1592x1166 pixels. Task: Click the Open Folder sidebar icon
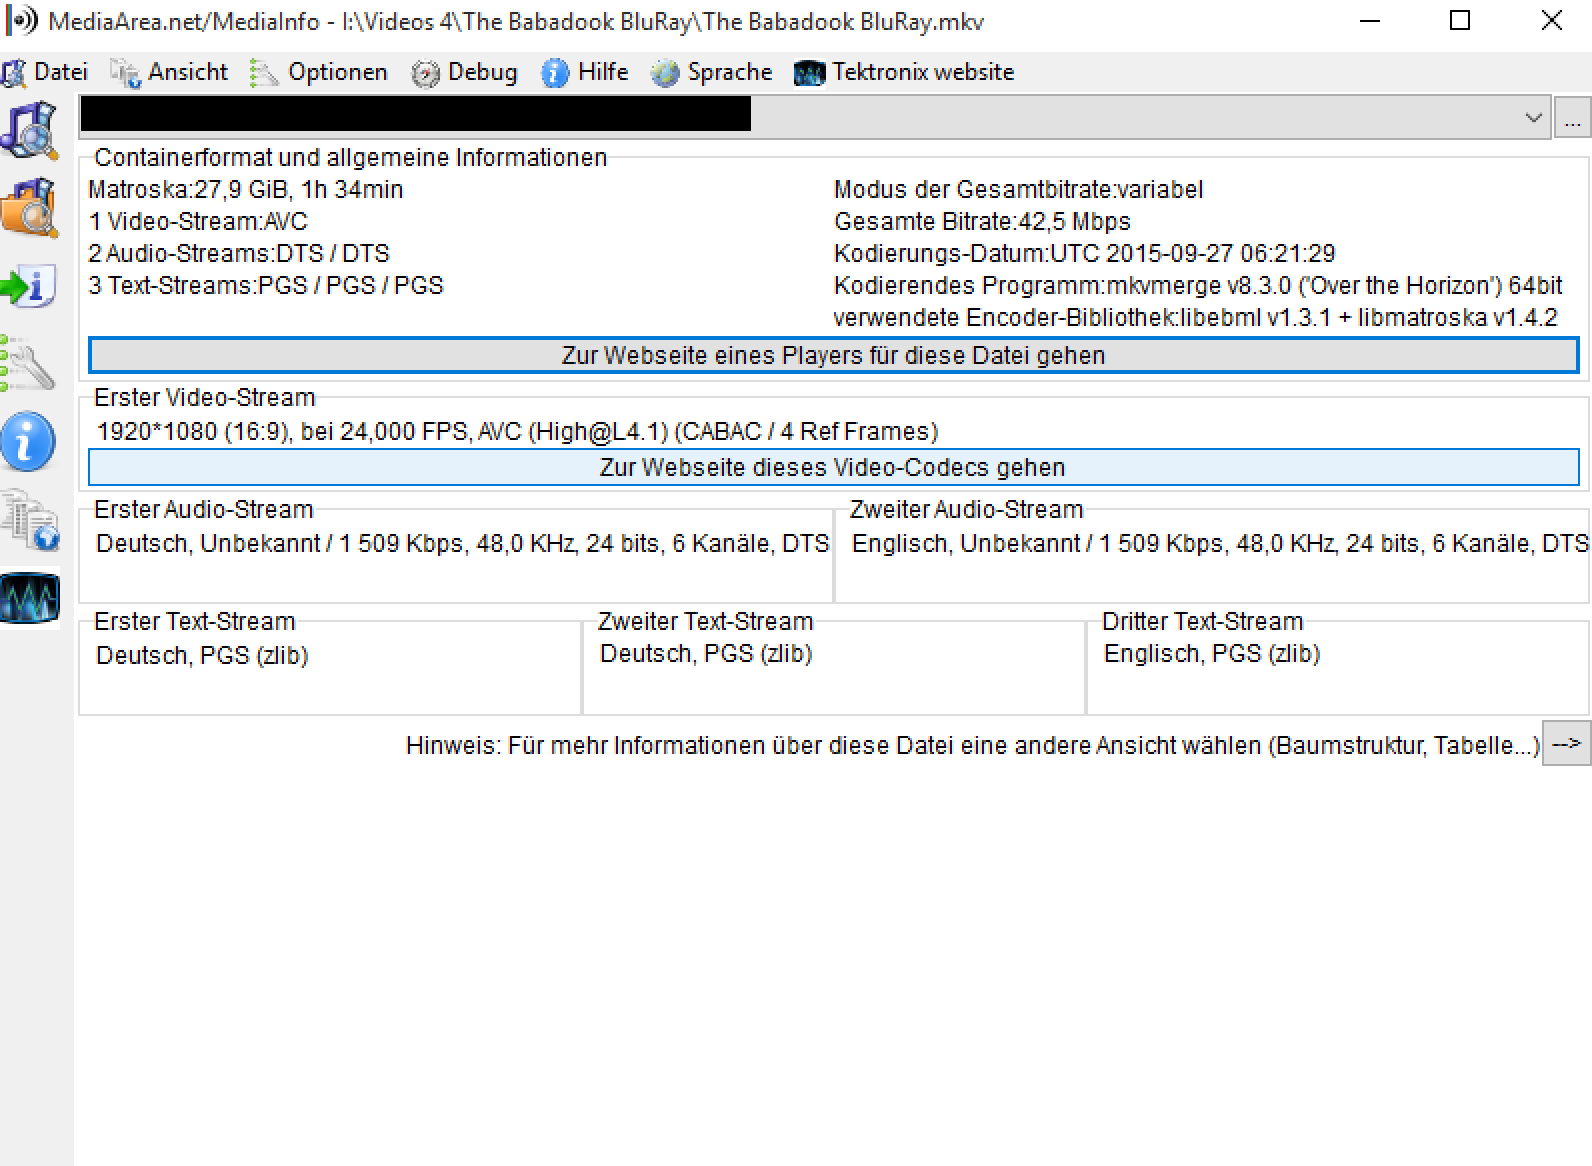pyautogui.click(x=30, y=208)
